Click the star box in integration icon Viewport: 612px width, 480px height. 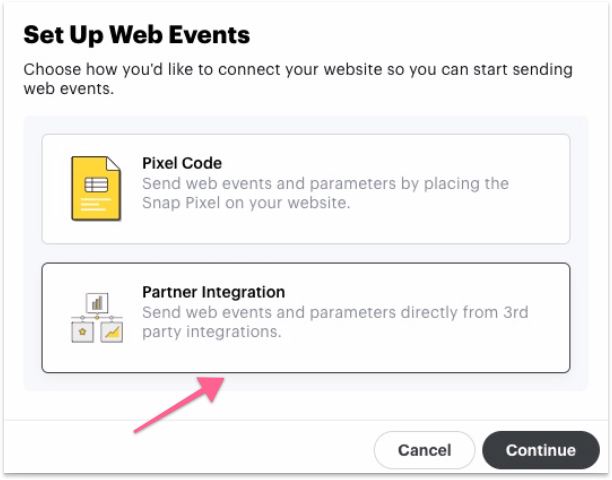[x=83, y=332]
